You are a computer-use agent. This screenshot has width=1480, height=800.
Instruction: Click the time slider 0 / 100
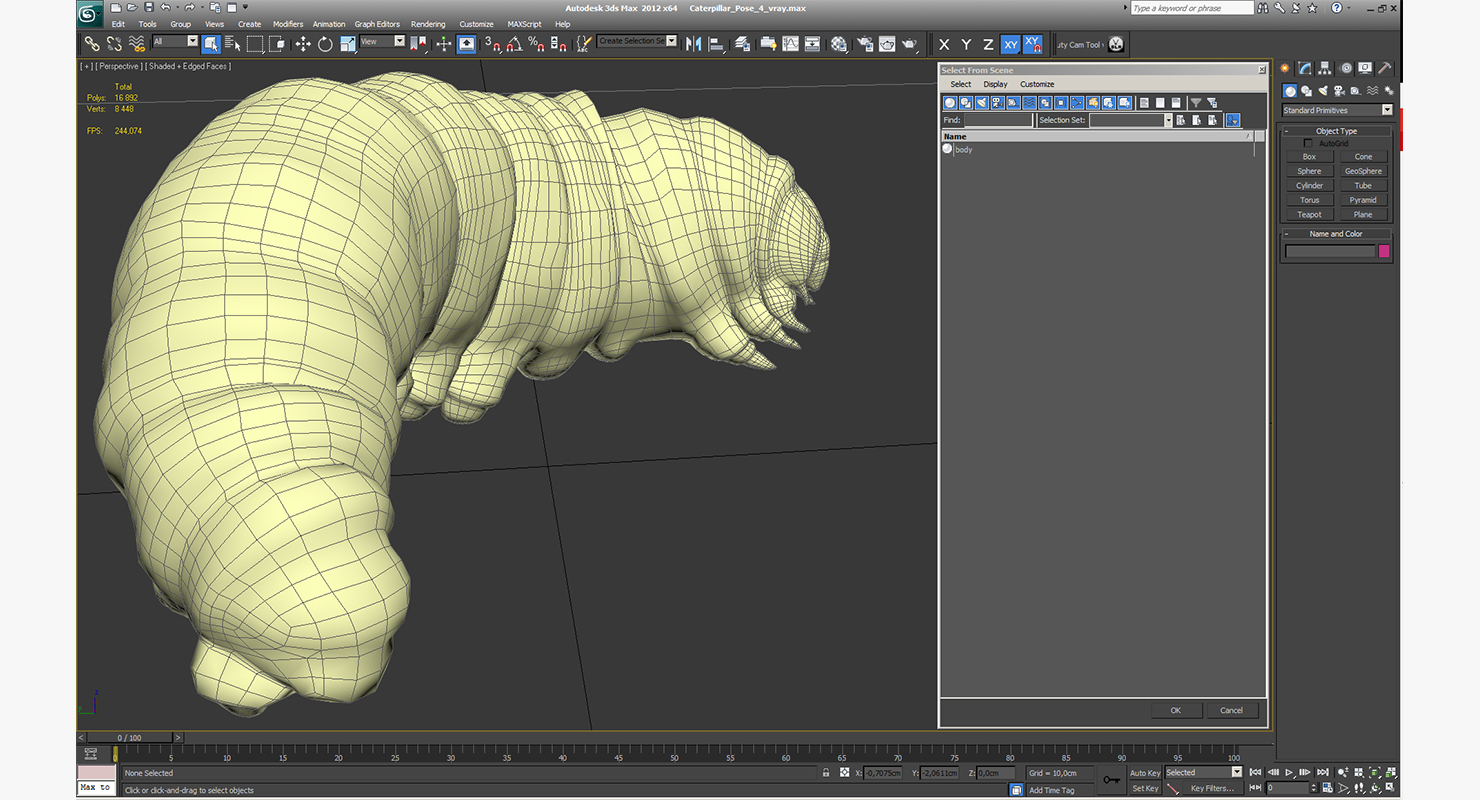point(130,738)
